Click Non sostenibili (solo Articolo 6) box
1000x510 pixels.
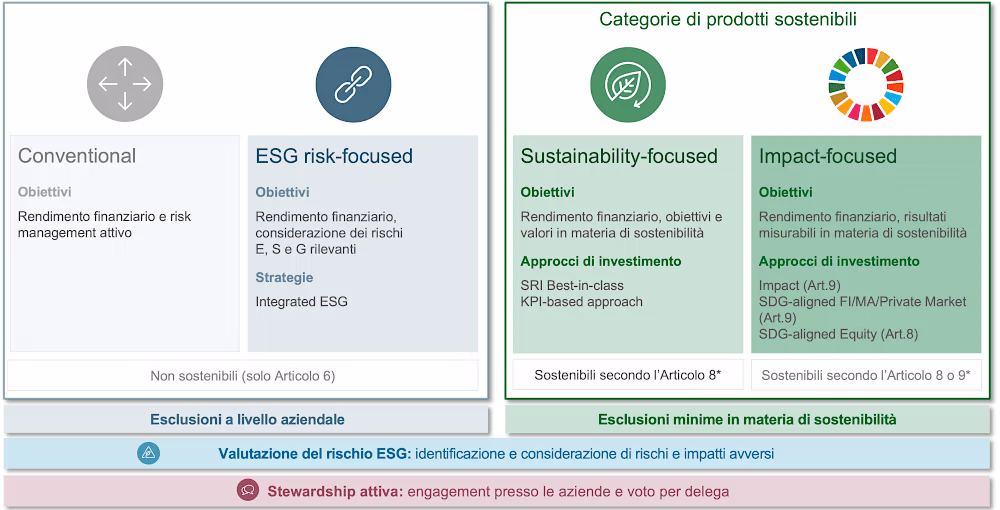(x=242, y=375)
